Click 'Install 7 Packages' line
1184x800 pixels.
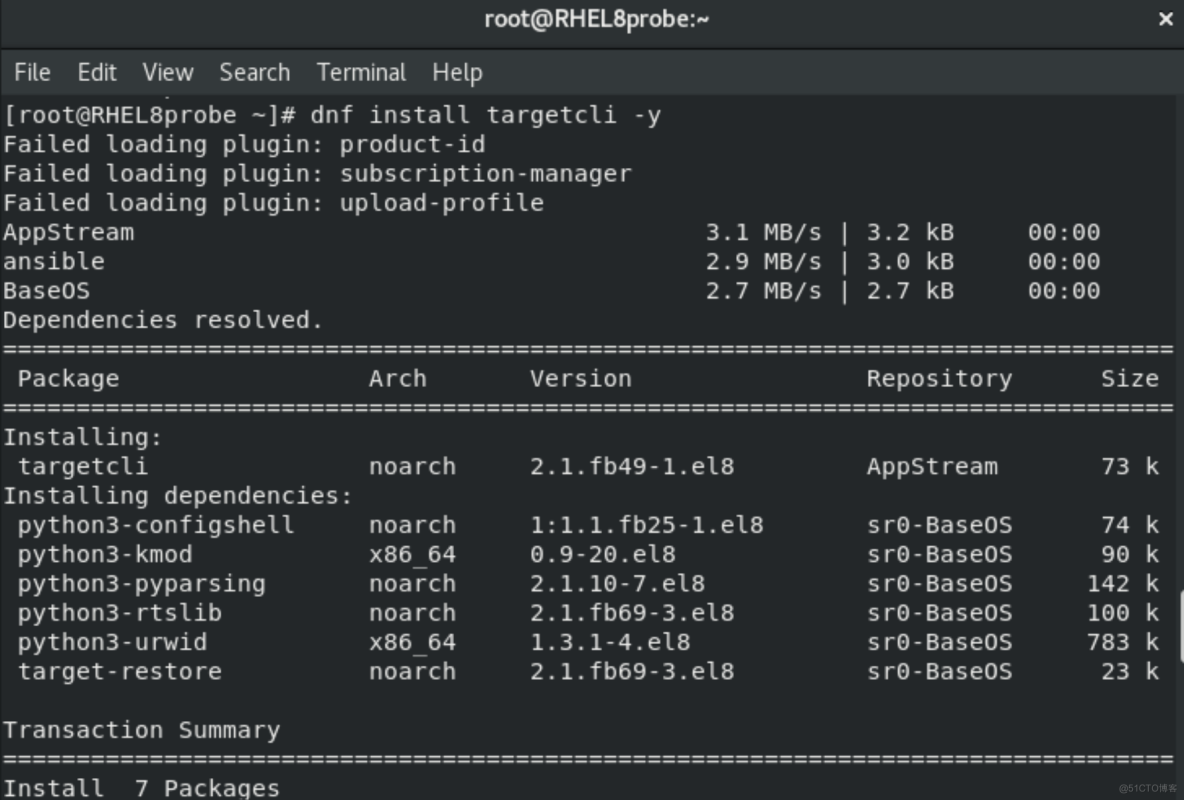coord(141,788)
